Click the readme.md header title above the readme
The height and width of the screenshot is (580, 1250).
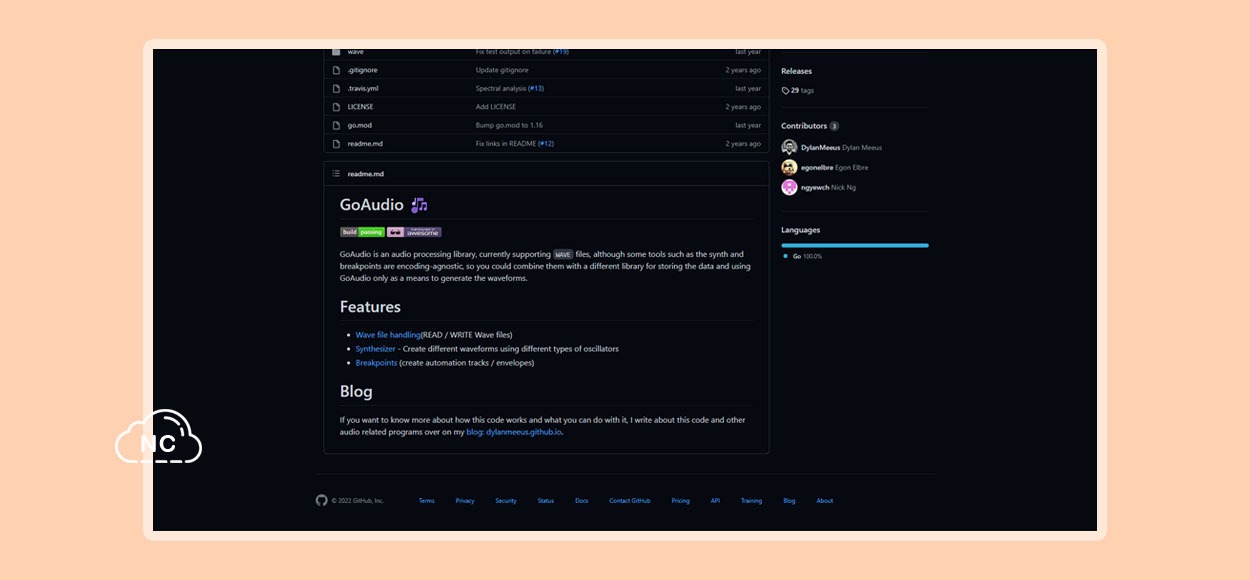pos(365,174)
